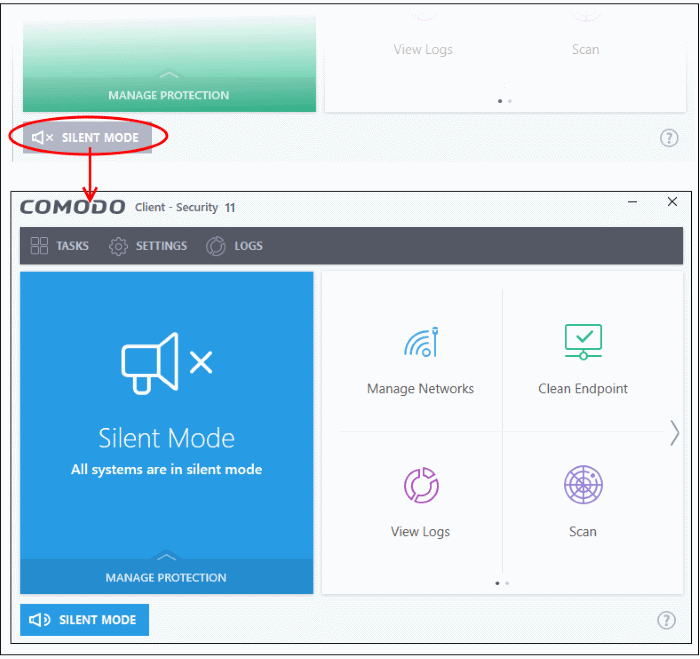The image size is (700, 659).
Task: Click the large megaphone Silent Mode icon
Action: coord(167,363)
